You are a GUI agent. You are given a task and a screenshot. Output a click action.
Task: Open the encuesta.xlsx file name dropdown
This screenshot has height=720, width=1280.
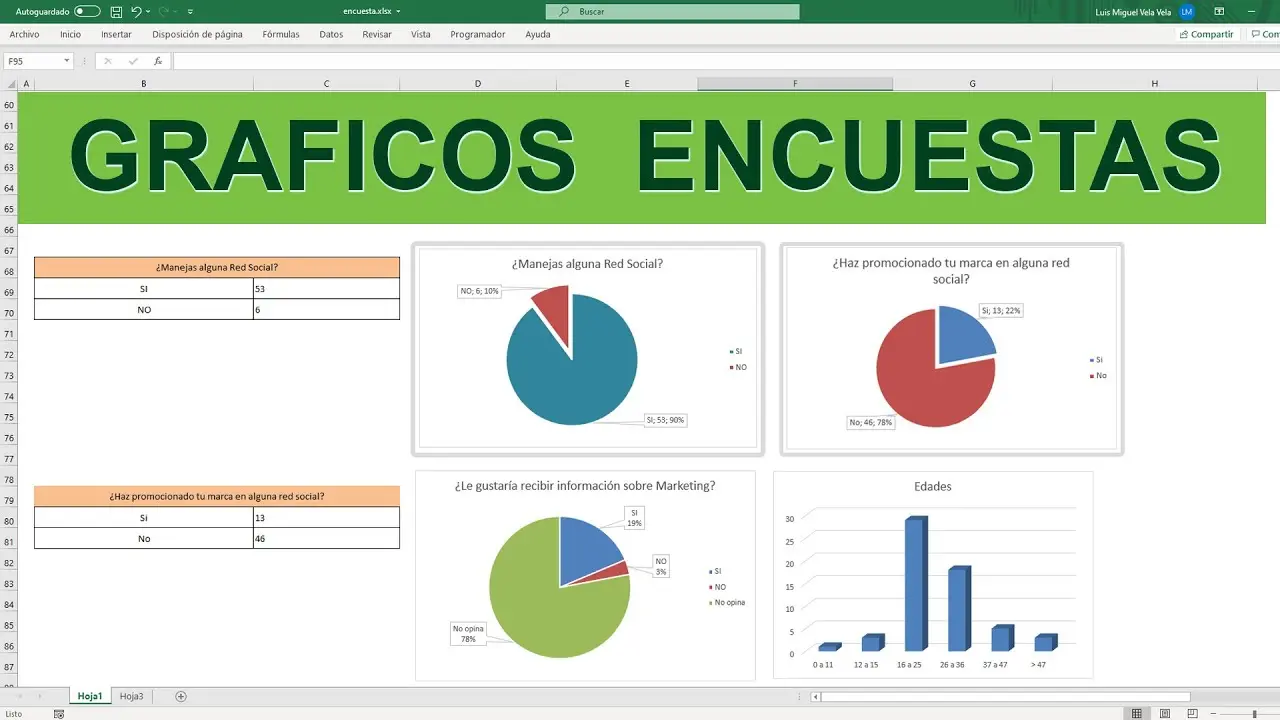coord(398,12)
